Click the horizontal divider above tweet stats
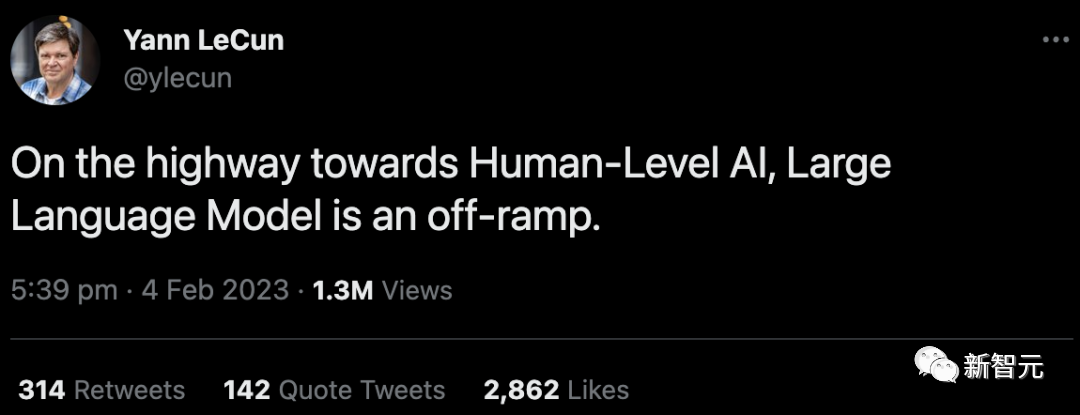 point(540,340)
